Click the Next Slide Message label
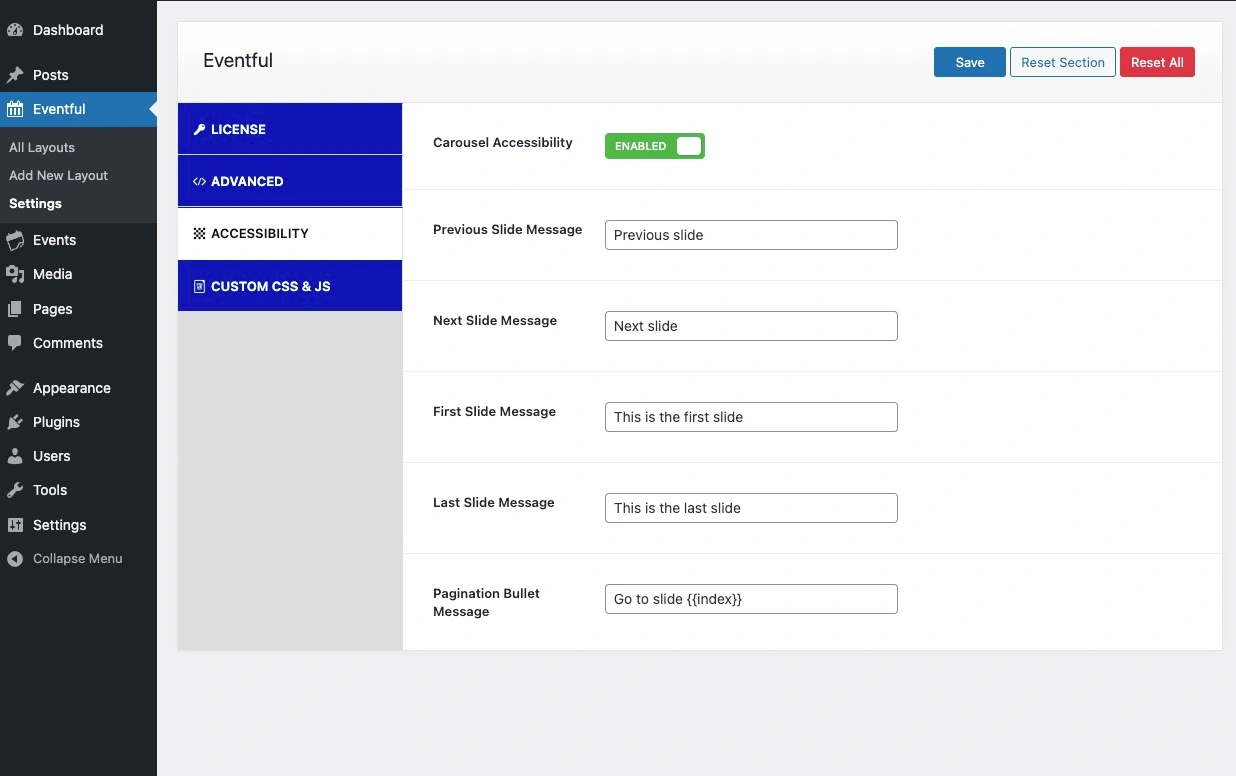This screenshot has height=776, width=1236. click(x=495, y=321)
